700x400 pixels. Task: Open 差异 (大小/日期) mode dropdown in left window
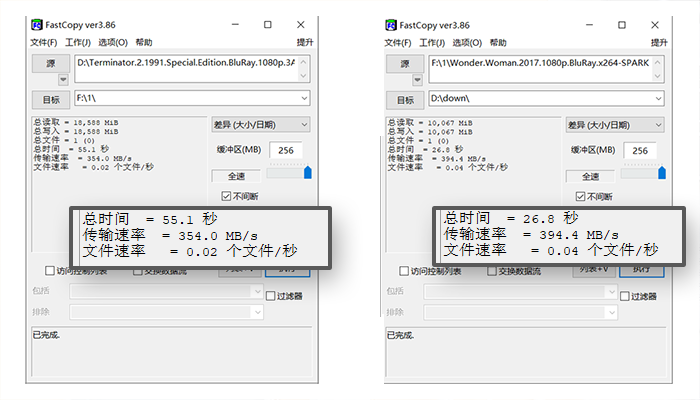(x=261, y=125)
